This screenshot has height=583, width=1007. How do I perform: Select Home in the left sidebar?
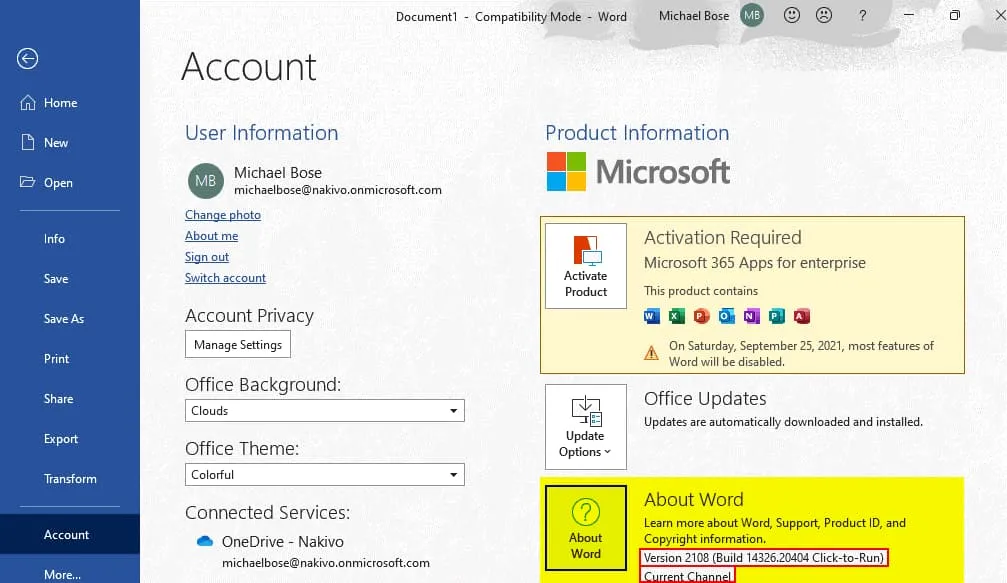[60, 103]
